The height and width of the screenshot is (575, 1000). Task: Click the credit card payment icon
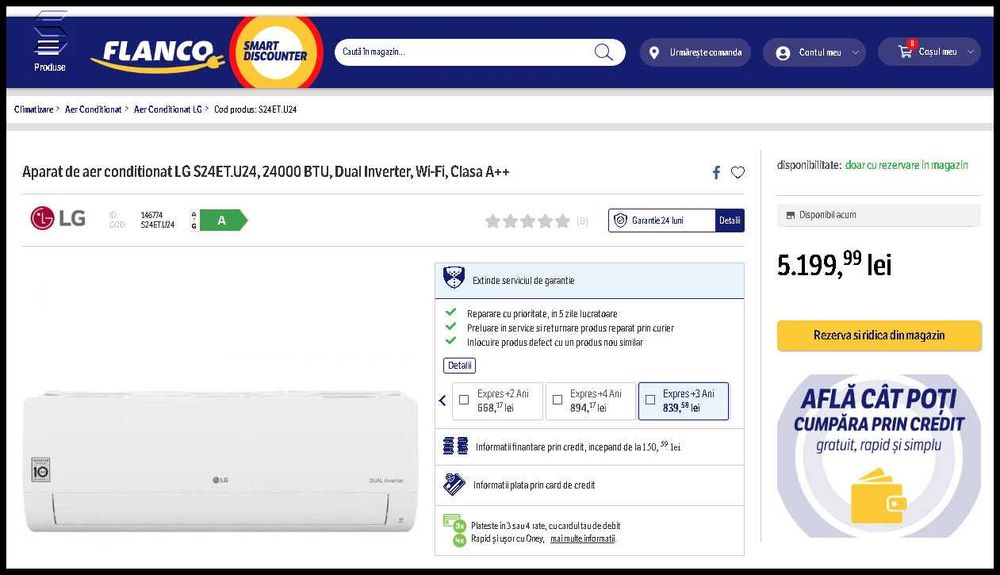454,484
